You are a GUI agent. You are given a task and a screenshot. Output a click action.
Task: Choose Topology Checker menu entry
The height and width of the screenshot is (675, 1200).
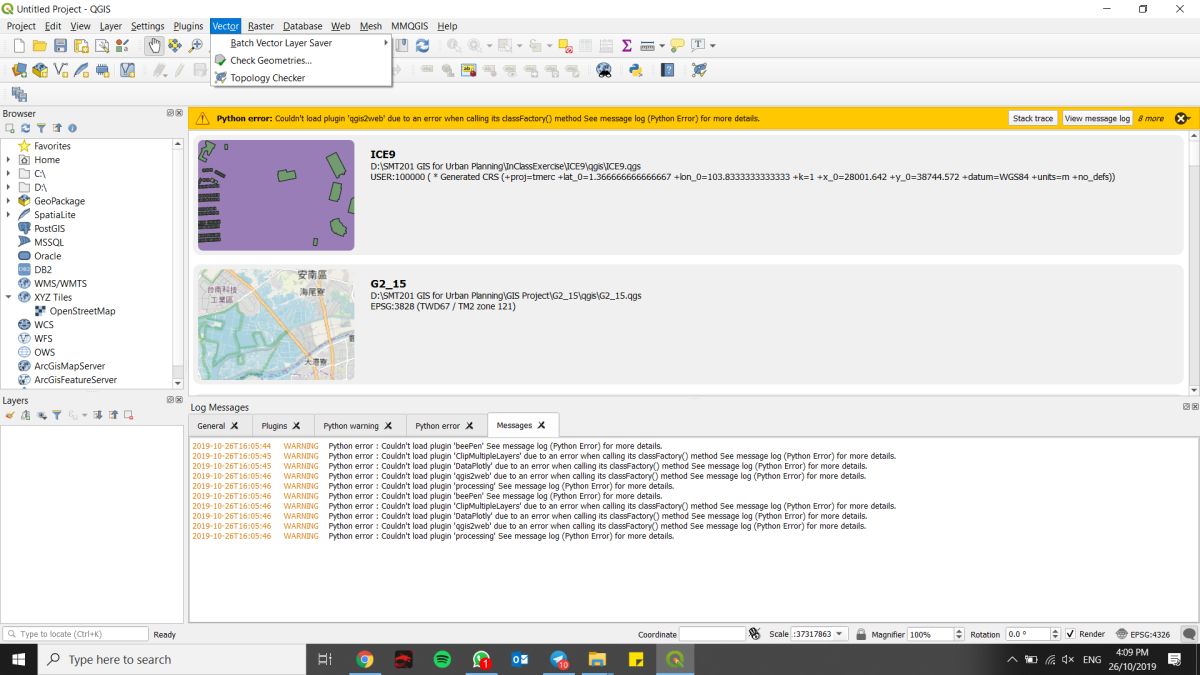coord(301,78)
